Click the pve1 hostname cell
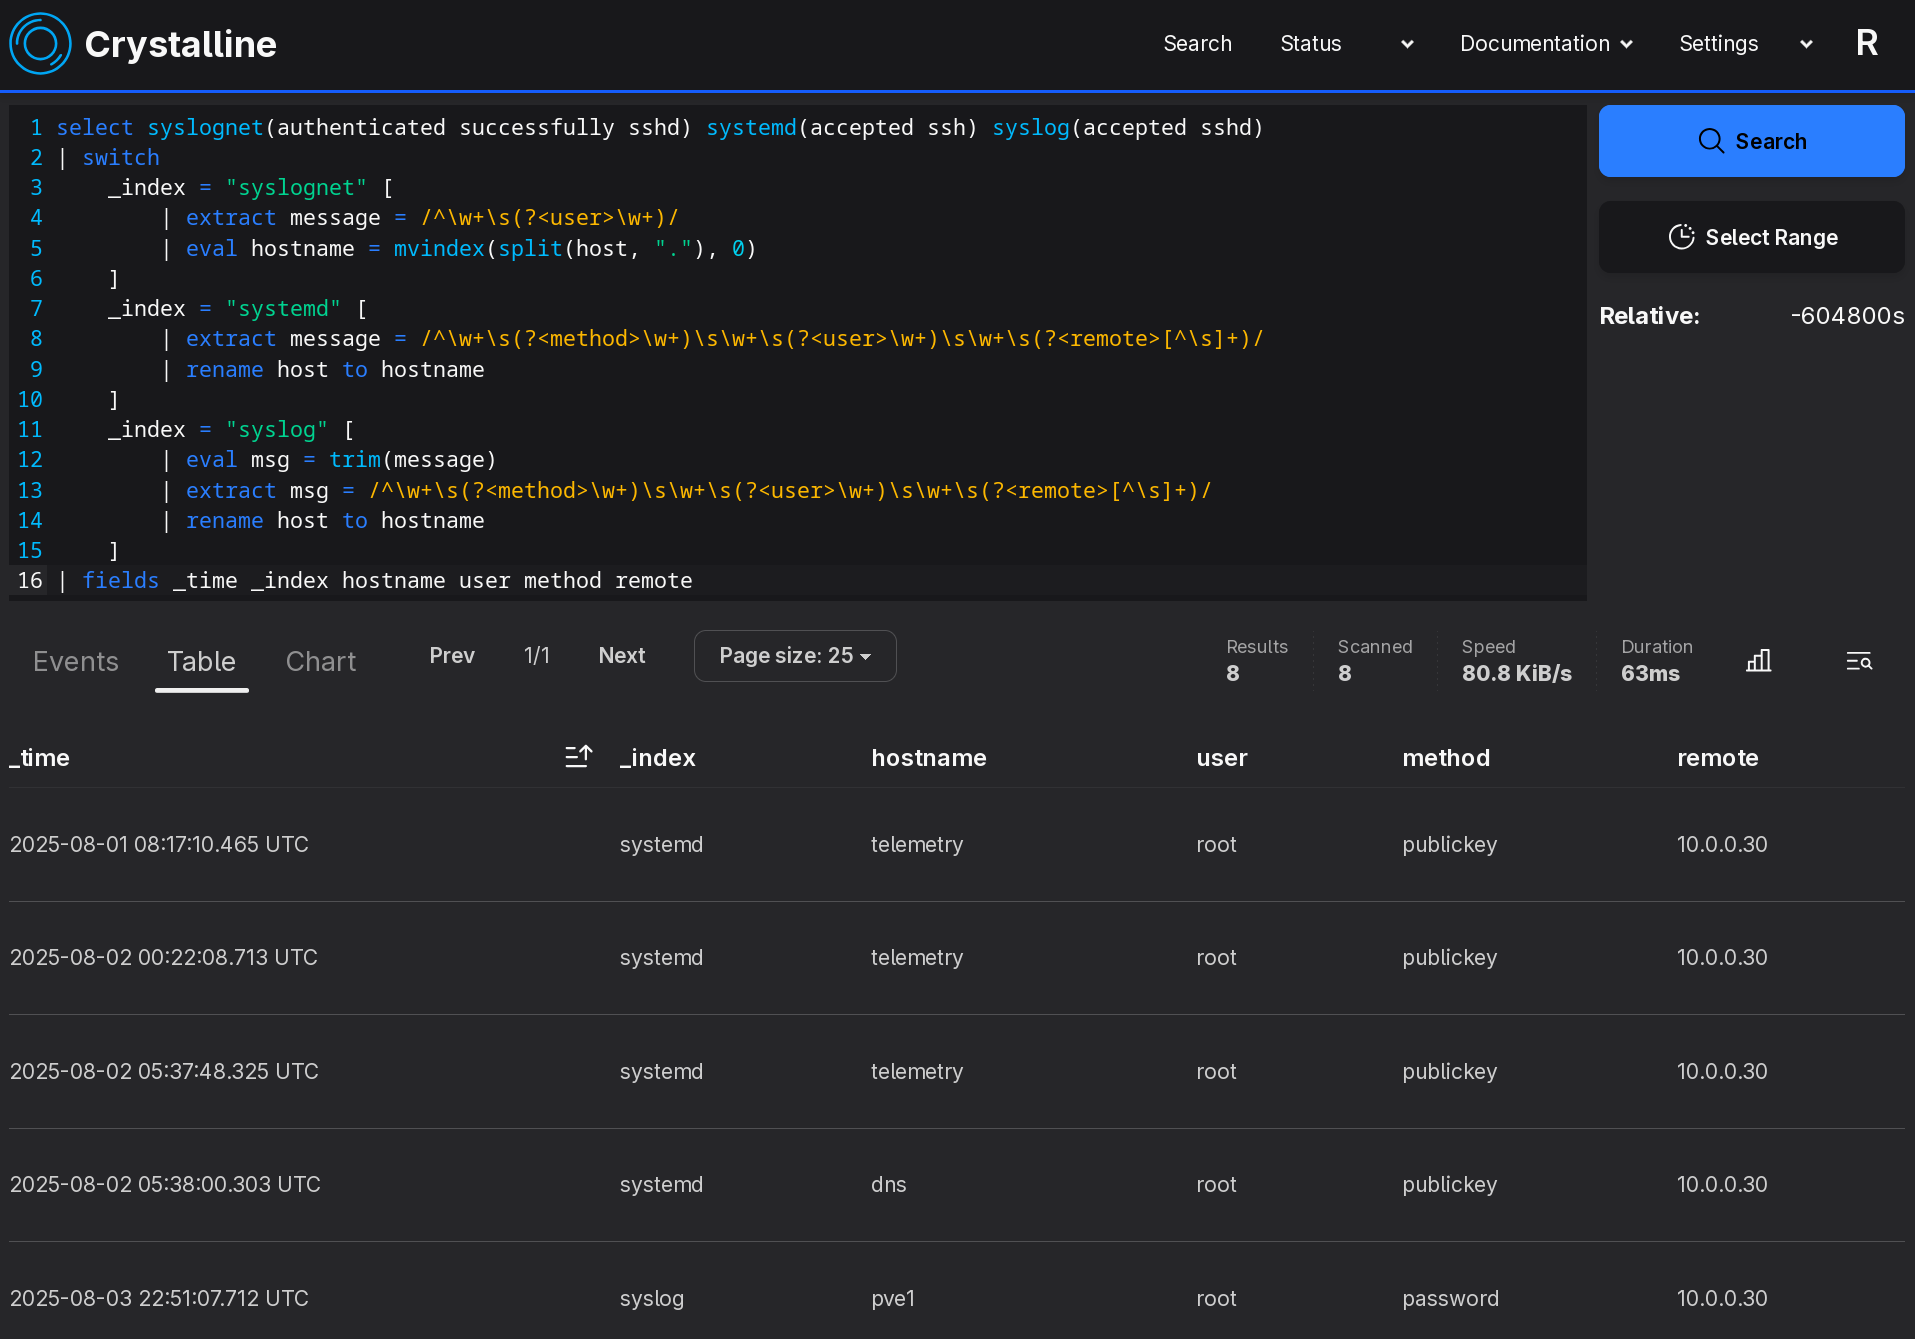The image size is (1915, 1339). pos(893,1298)
